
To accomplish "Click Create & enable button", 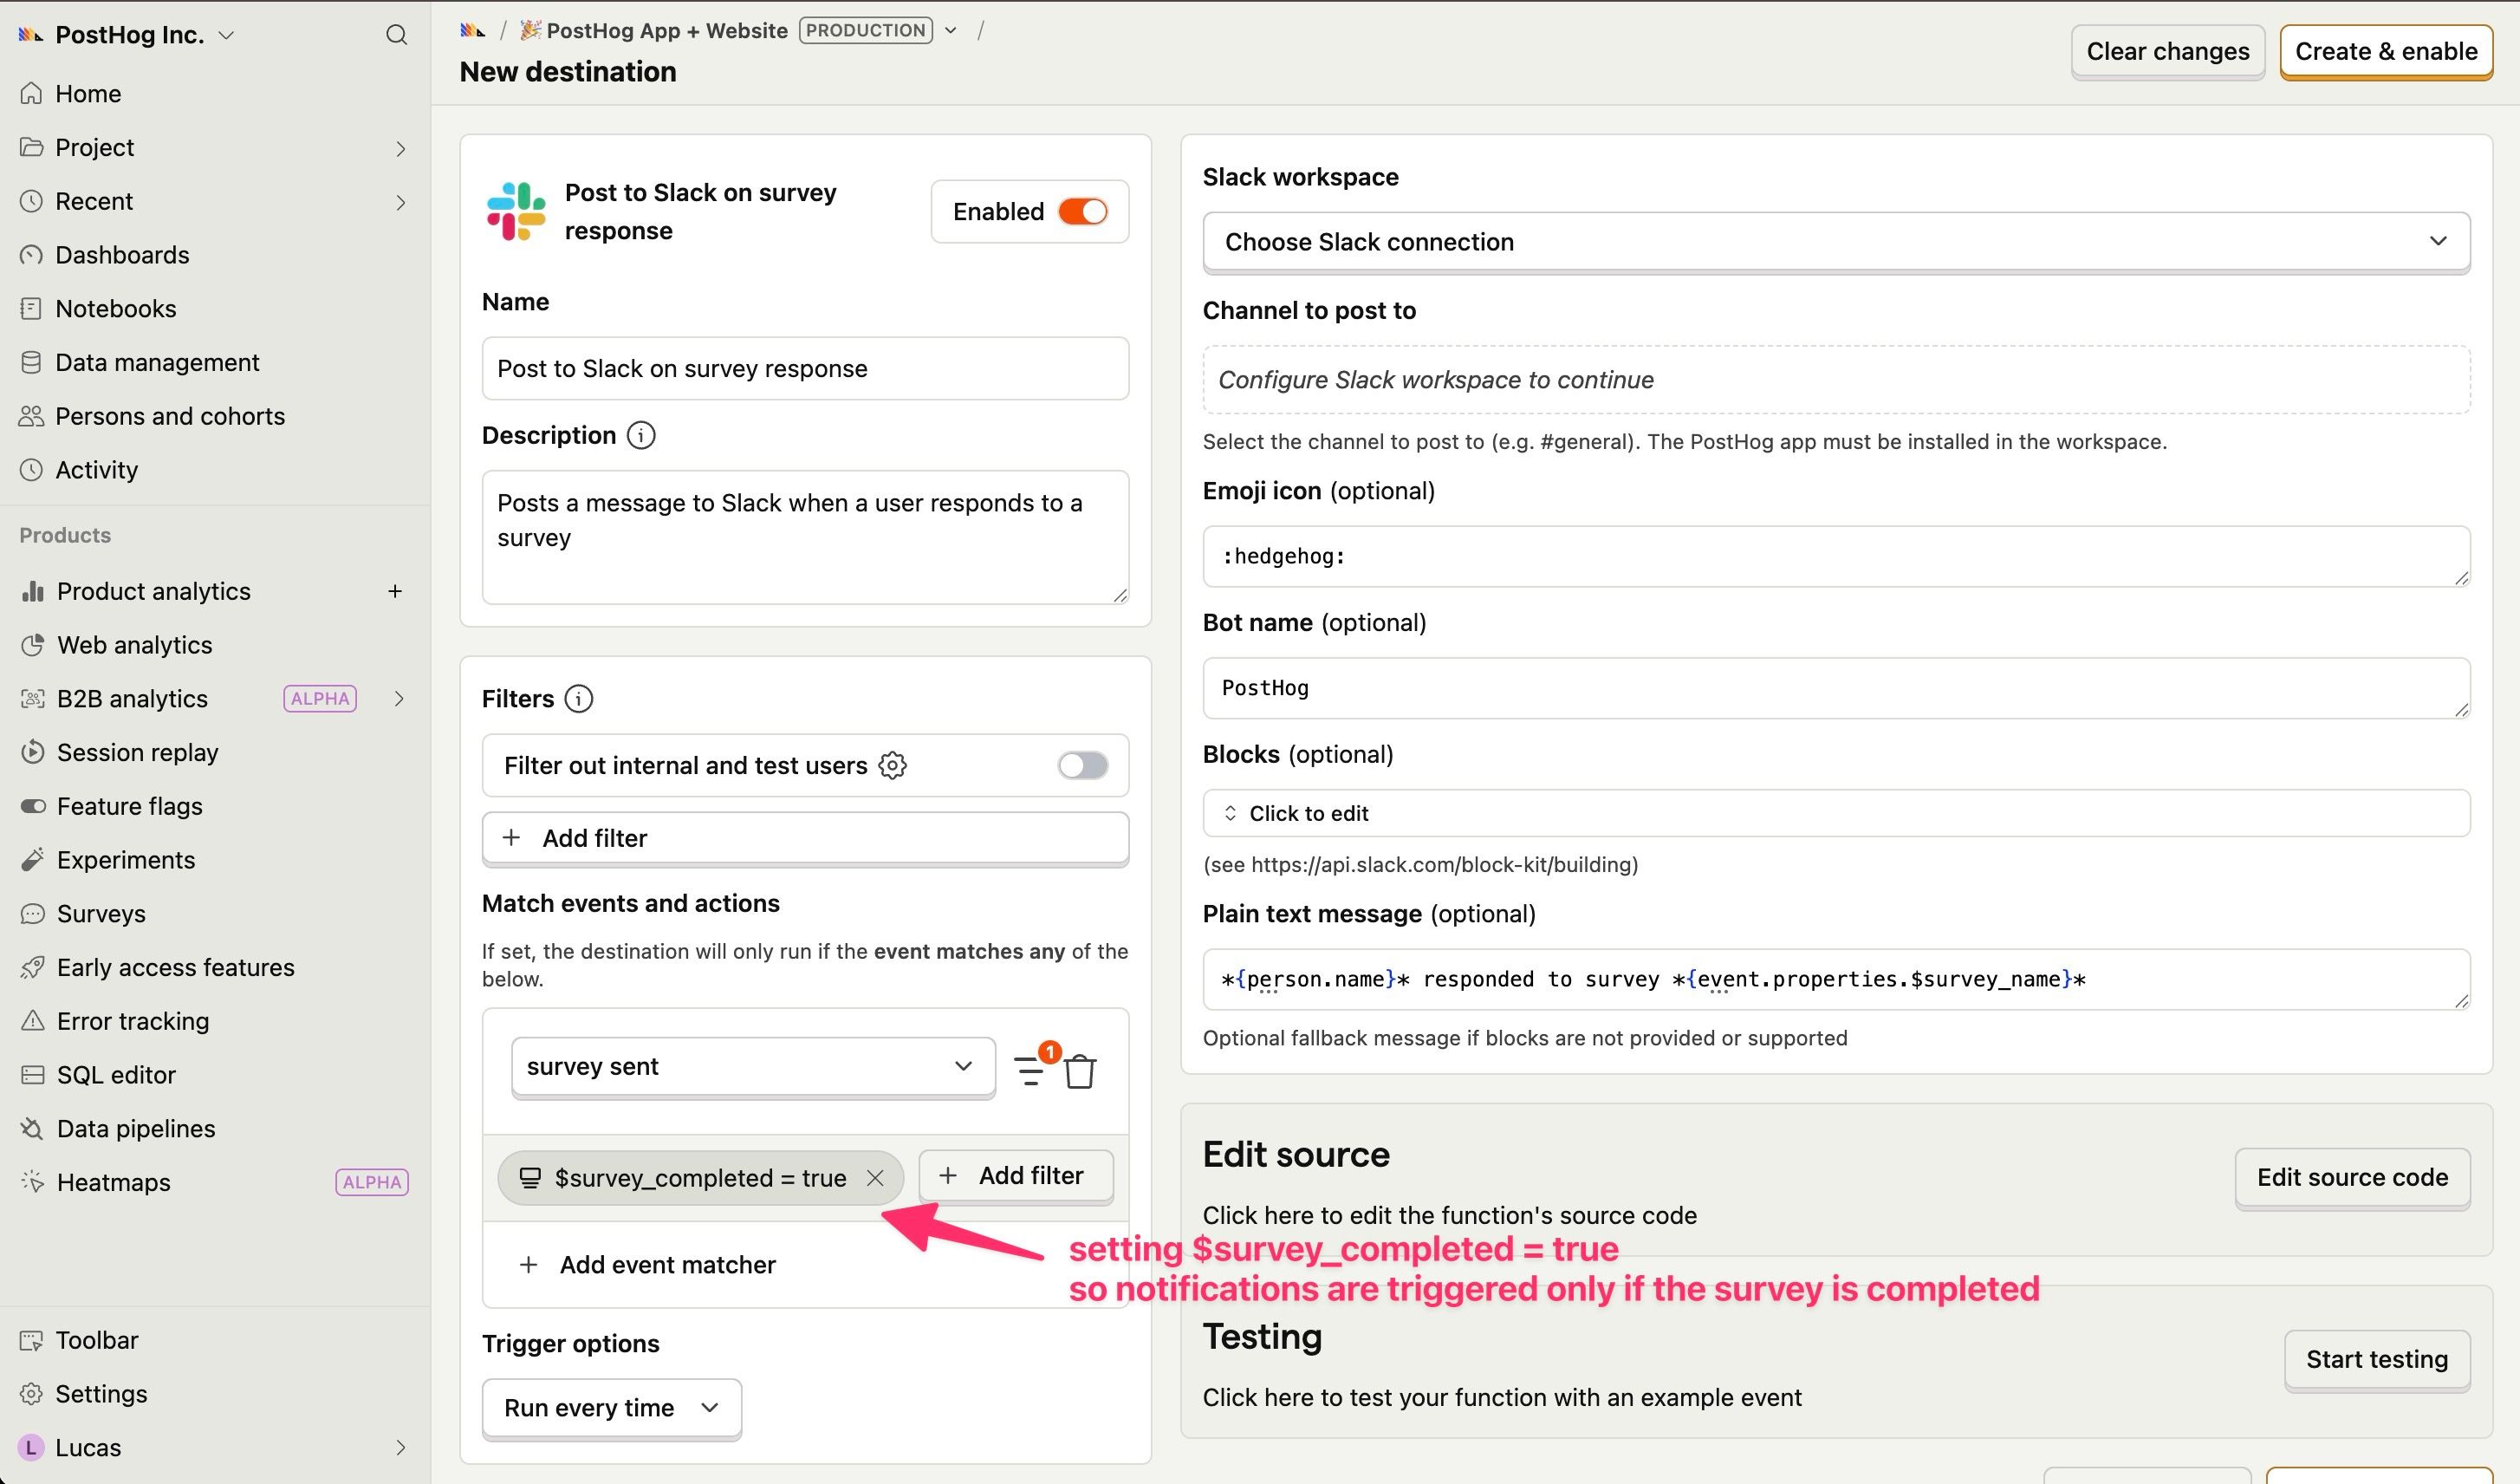I will pos(2386,52).
